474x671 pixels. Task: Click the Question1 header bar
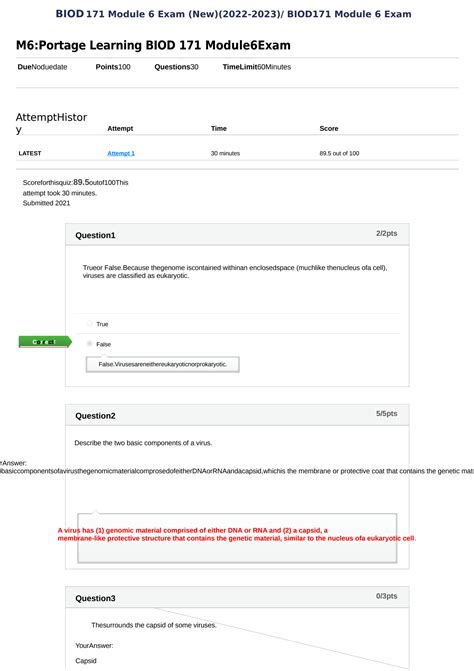237,235
